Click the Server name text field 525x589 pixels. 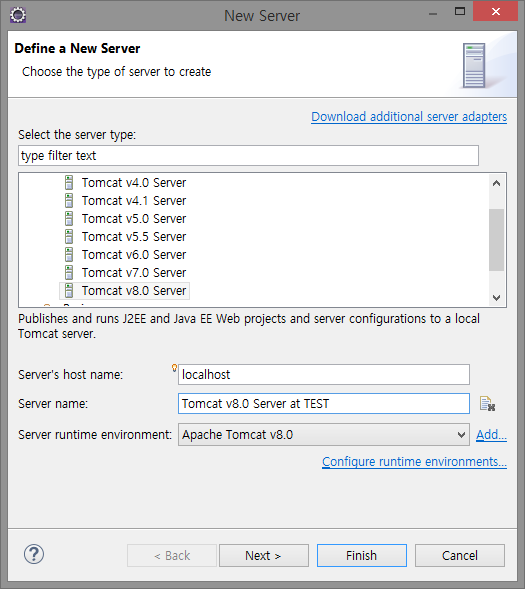[324, 403]
